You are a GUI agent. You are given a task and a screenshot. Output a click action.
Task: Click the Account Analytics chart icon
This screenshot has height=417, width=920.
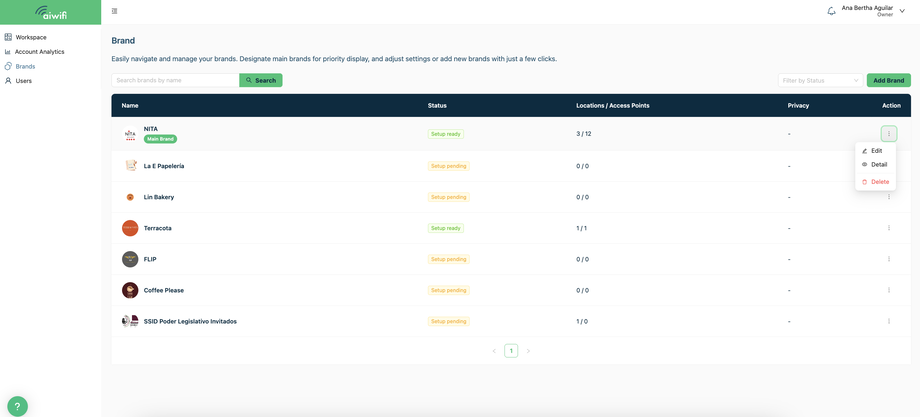[8, 52]
